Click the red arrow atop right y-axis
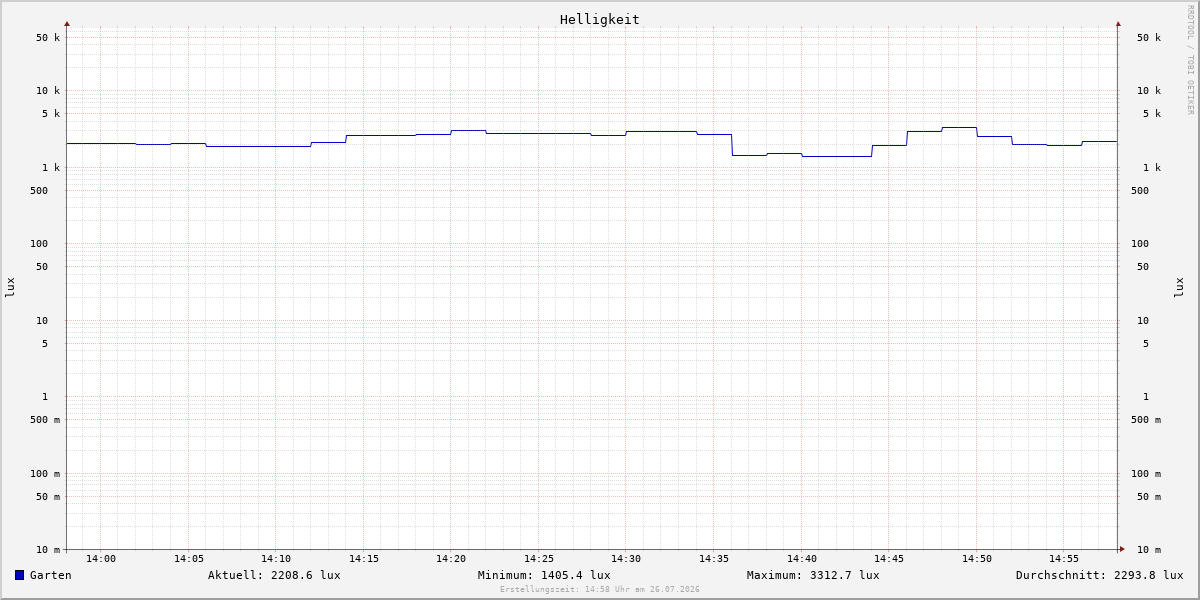Viewport: 1200px width, 600px height. tap(1118, 23)
